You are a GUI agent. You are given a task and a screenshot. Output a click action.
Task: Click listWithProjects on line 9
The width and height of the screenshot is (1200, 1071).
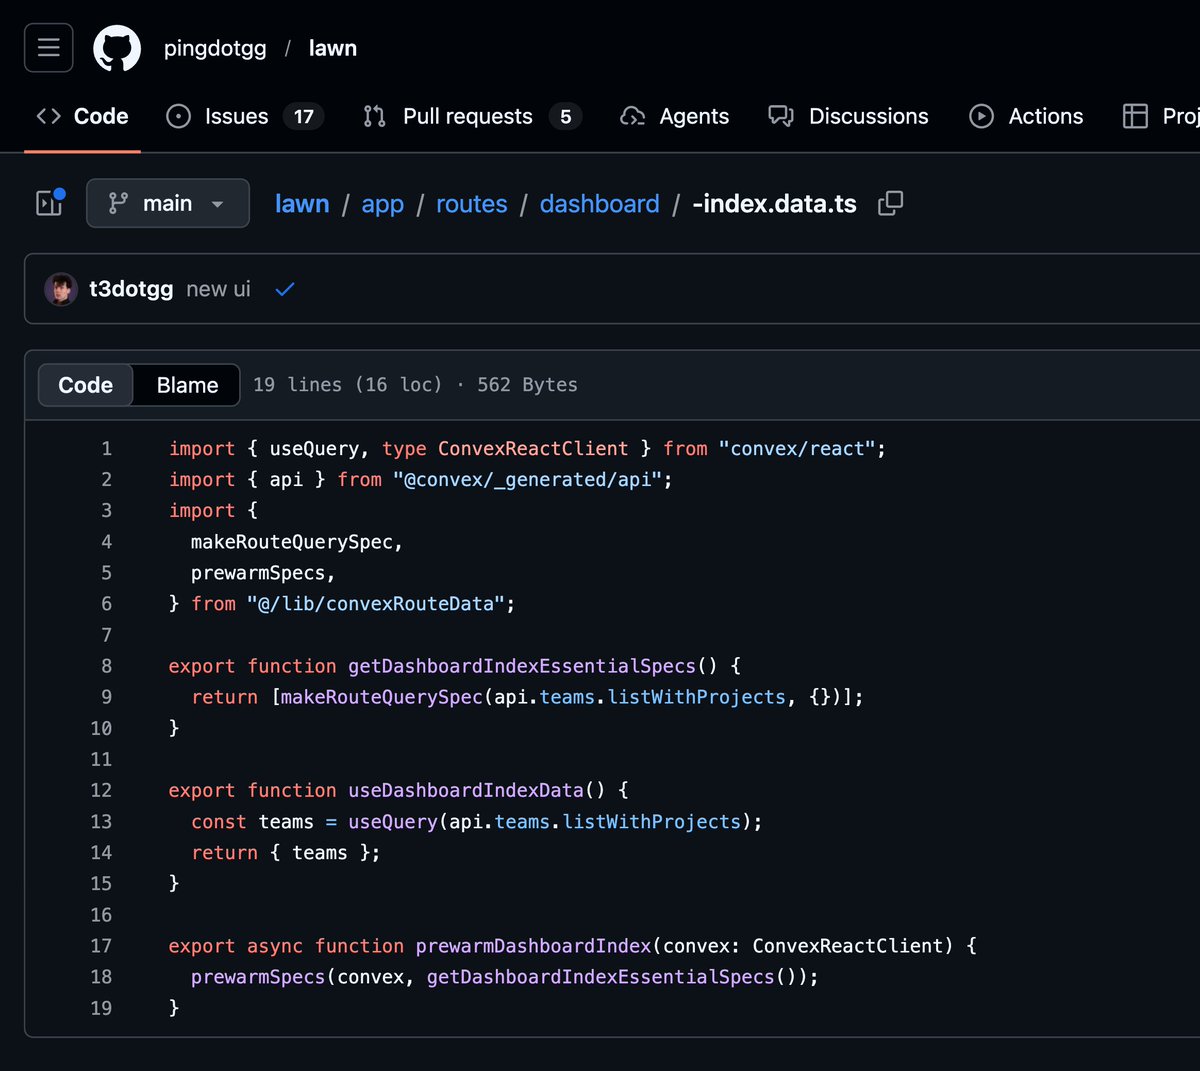[x=697, y=697]
